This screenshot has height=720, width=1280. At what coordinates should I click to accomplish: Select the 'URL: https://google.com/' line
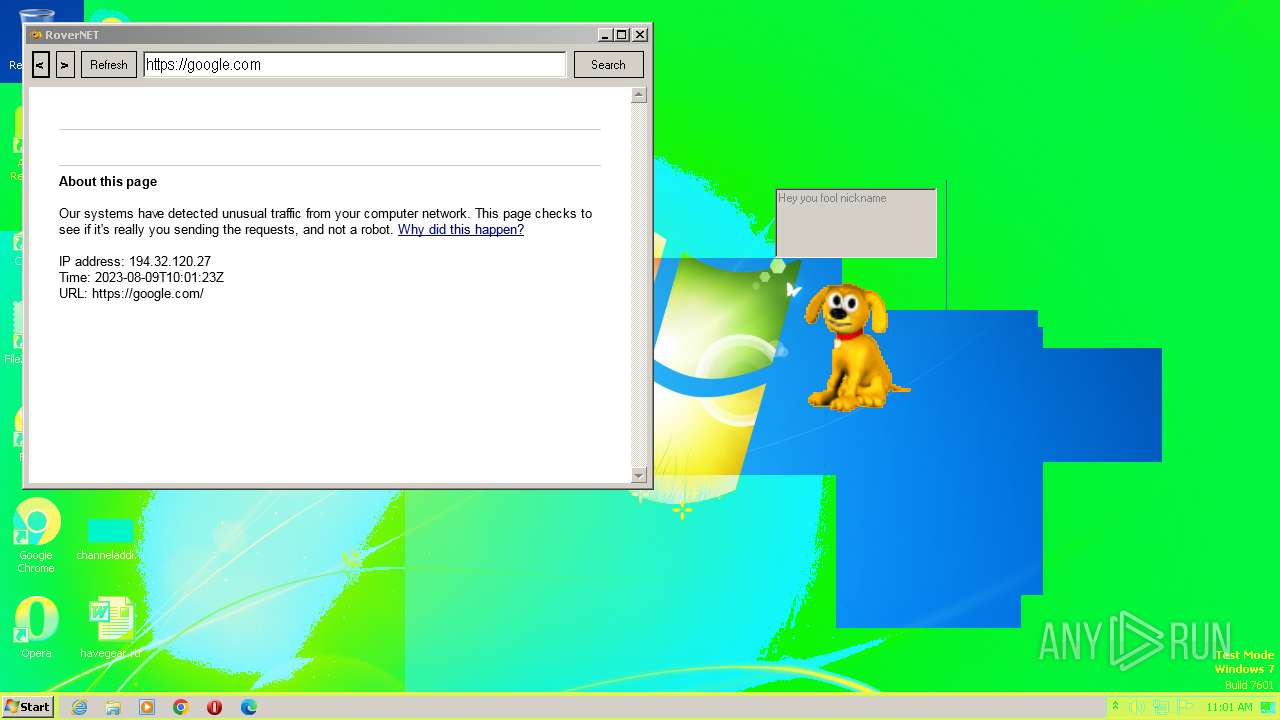[131, 294]
